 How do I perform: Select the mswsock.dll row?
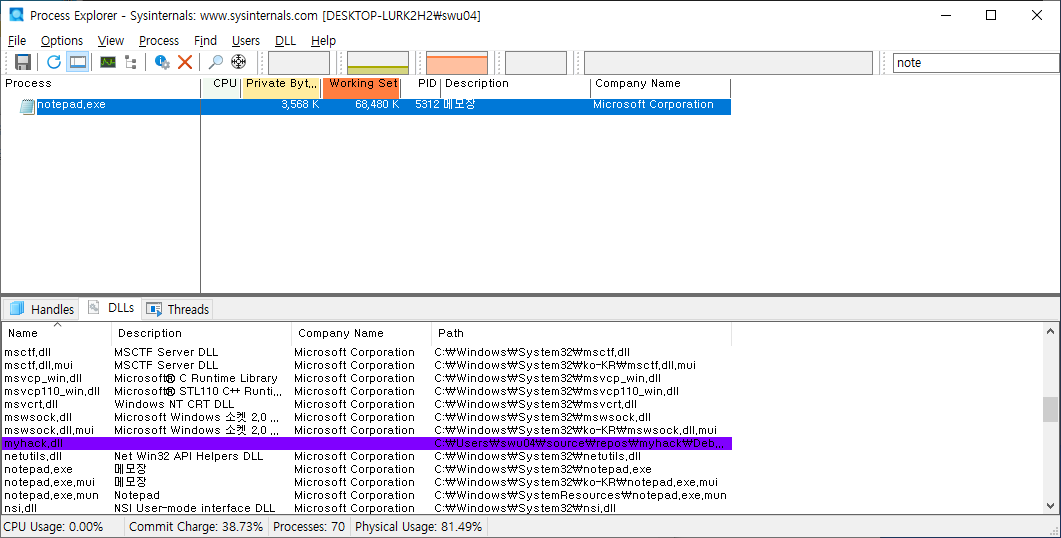(x=366, y=418)
